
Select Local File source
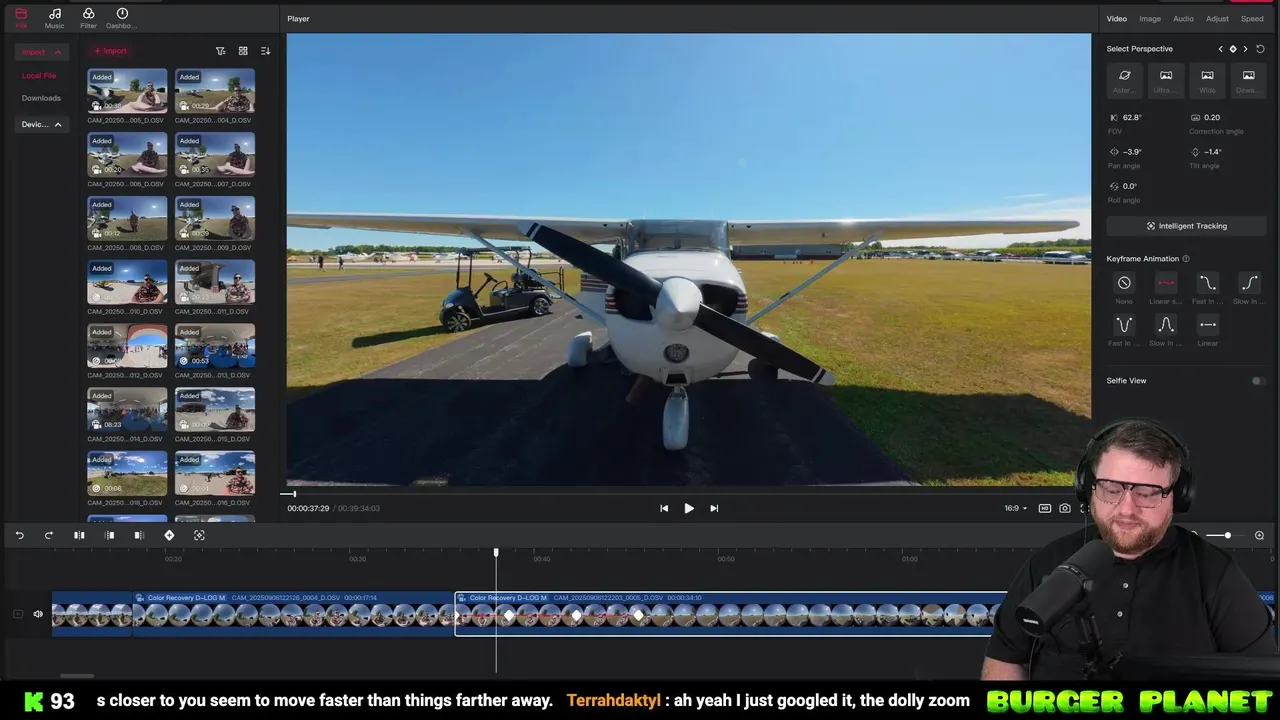point(39,76)
